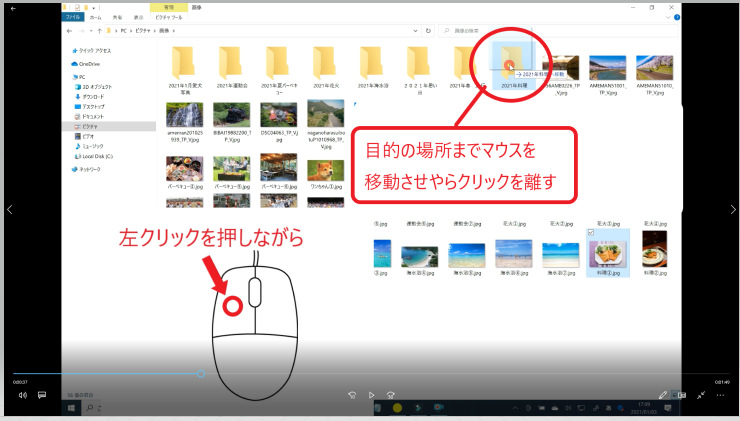This screenshot has height=421, width=740.
Task: Skip backward with the rewind button
Action: (353, 395)
